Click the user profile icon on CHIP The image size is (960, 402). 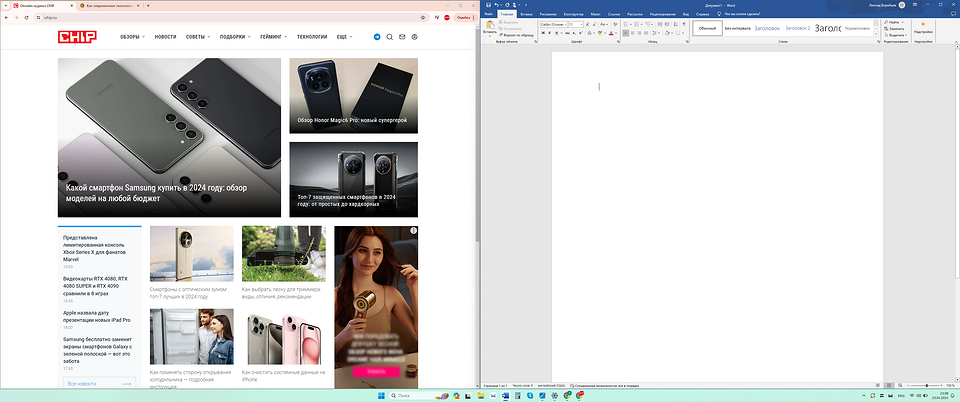coord(413,37)
